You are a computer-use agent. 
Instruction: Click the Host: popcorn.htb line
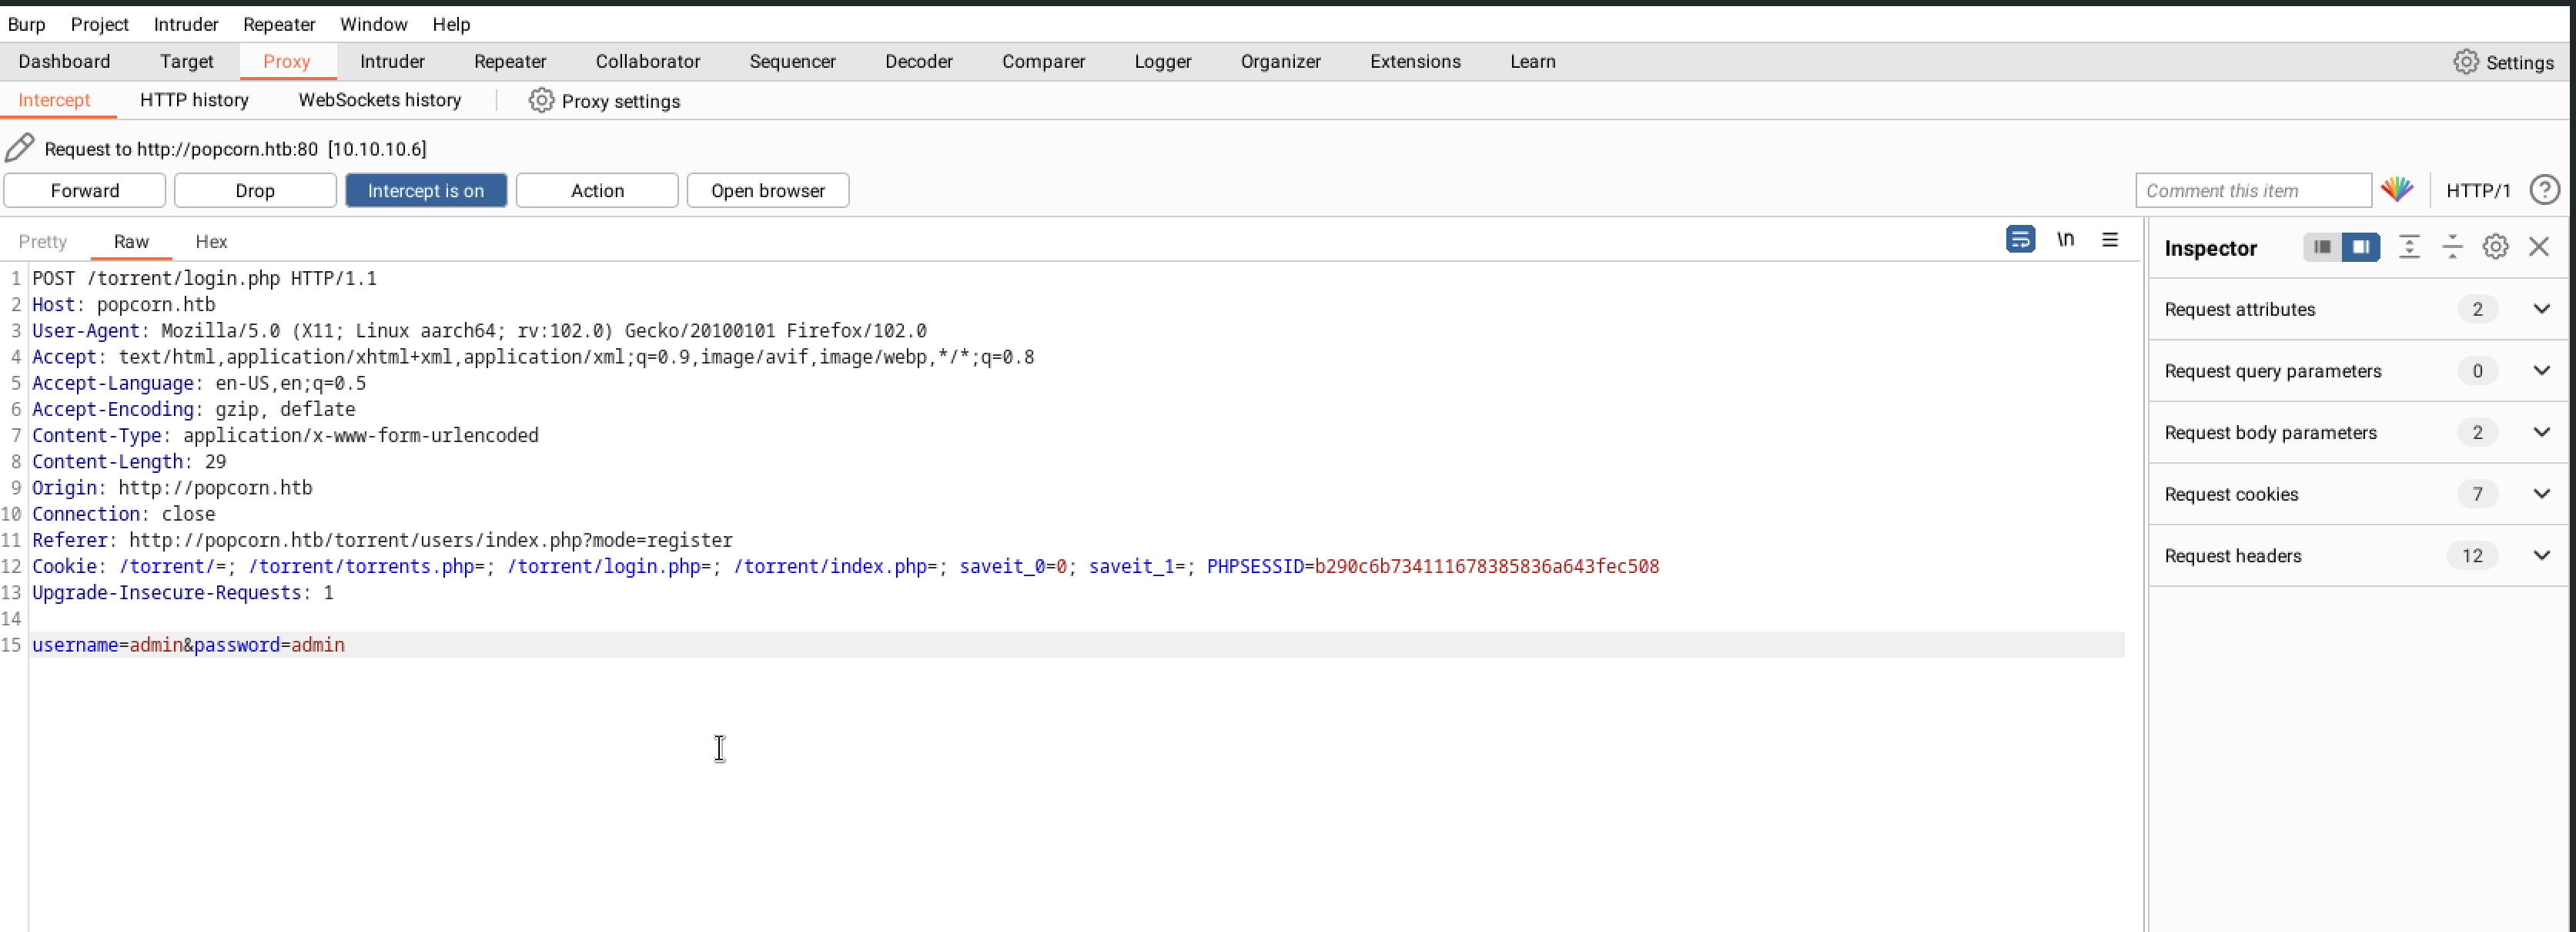coord(123,304)
